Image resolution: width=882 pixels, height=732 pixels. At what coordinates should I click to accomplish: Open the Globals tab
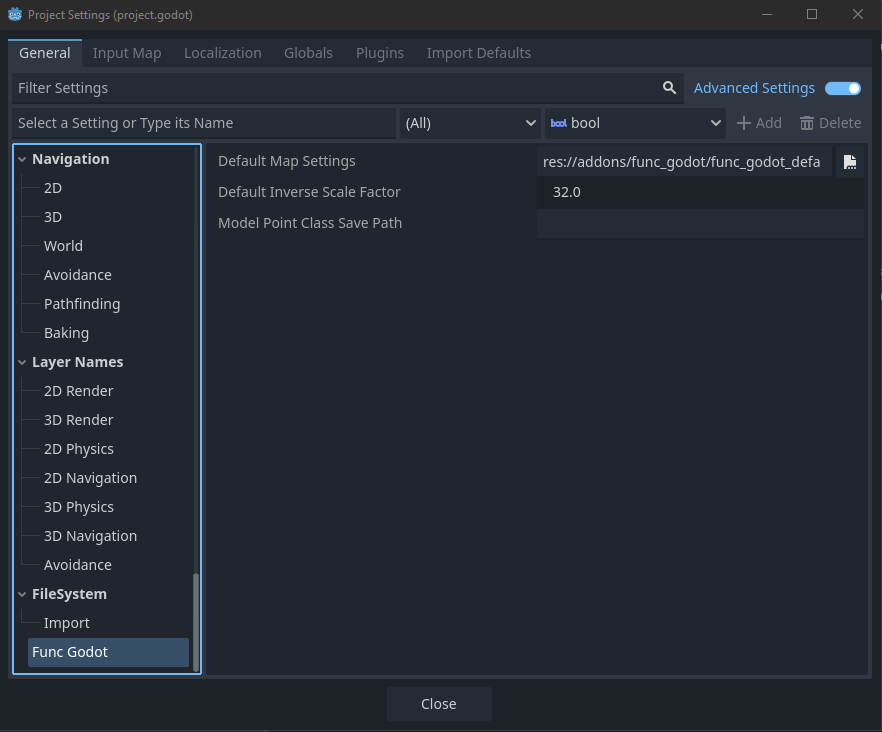click(x=308, y=53)
